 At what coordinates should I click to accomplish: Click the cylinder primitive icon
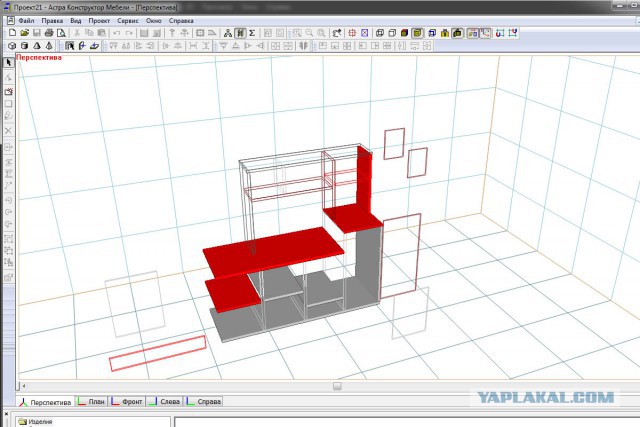(x=24, y=46)
